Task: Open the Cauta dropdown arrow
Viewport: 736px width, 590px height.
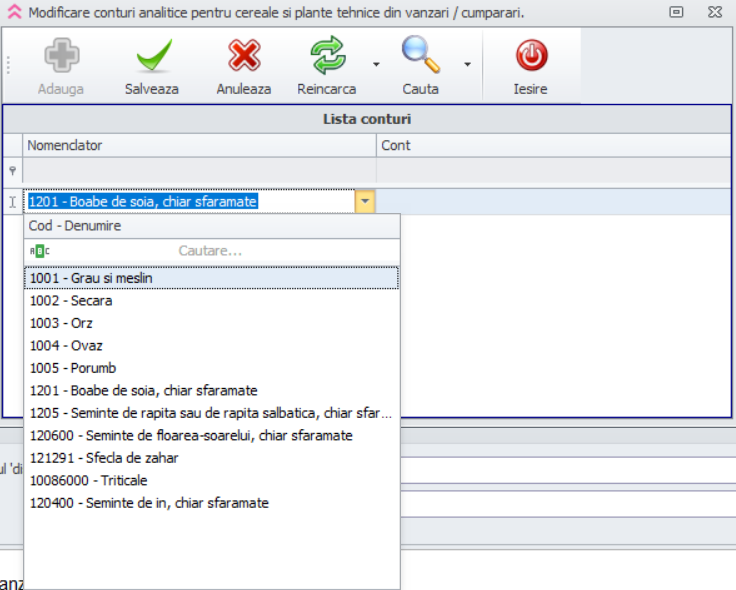Action: click(x=467, y=65)
